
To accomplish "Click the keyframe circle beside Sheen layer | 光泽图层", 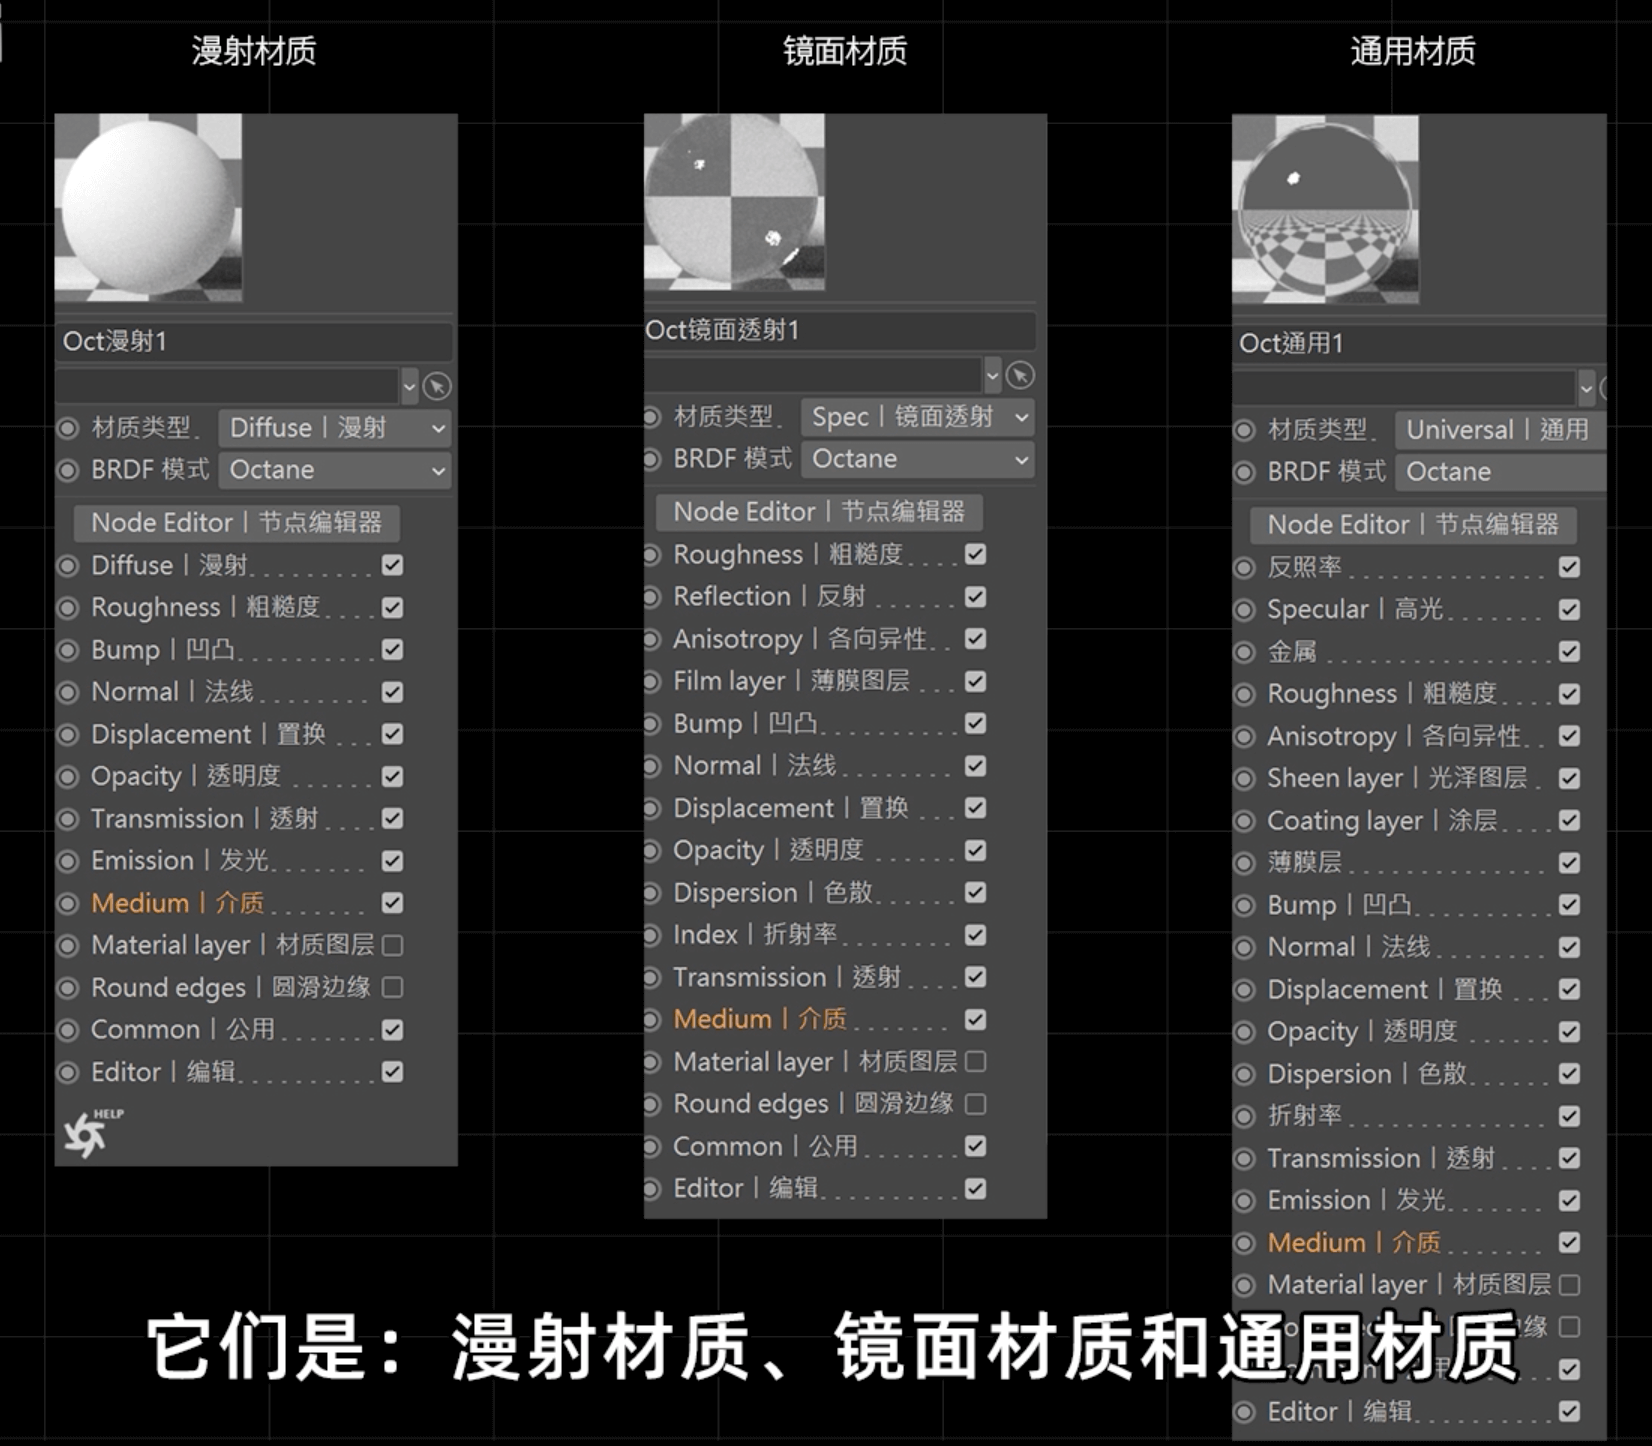I will tap(1244, 779).
